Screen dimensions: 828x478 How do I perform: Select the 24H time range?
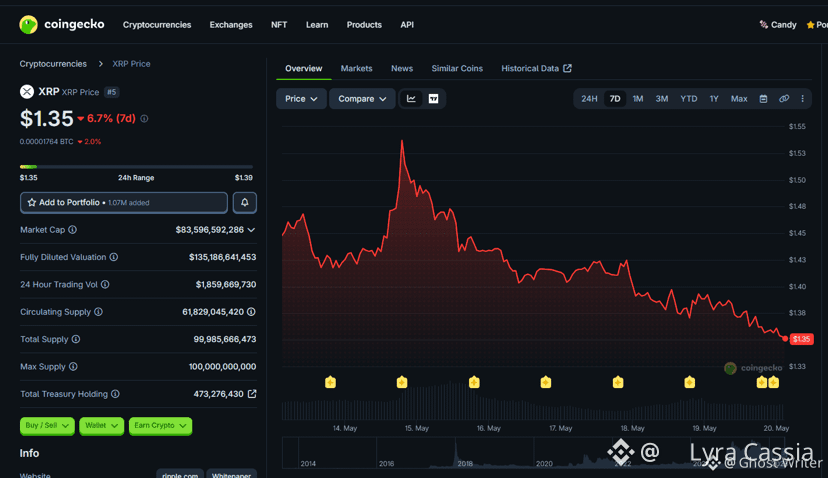589,99
